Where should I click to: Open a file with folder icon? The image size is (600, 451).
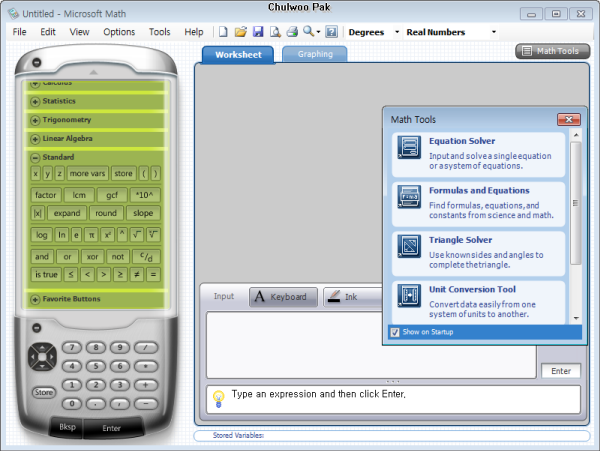click(241, 32)
